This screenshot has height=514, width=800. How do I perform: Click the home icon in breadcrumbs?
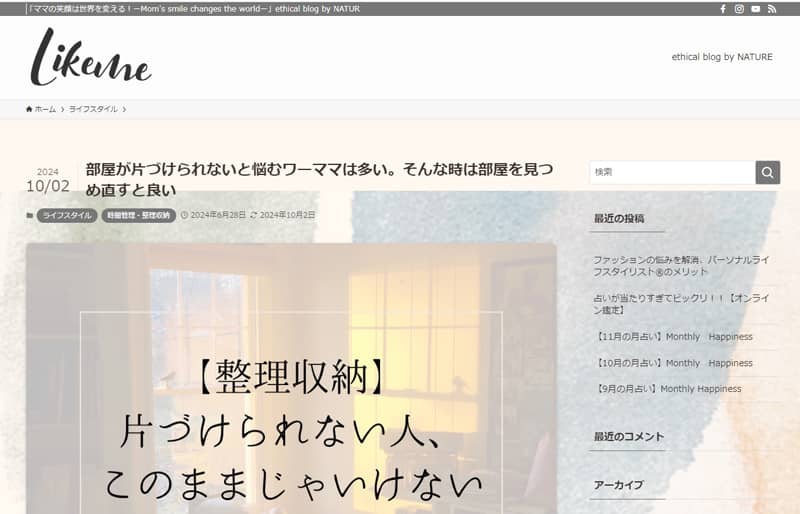tap(30, 109)
